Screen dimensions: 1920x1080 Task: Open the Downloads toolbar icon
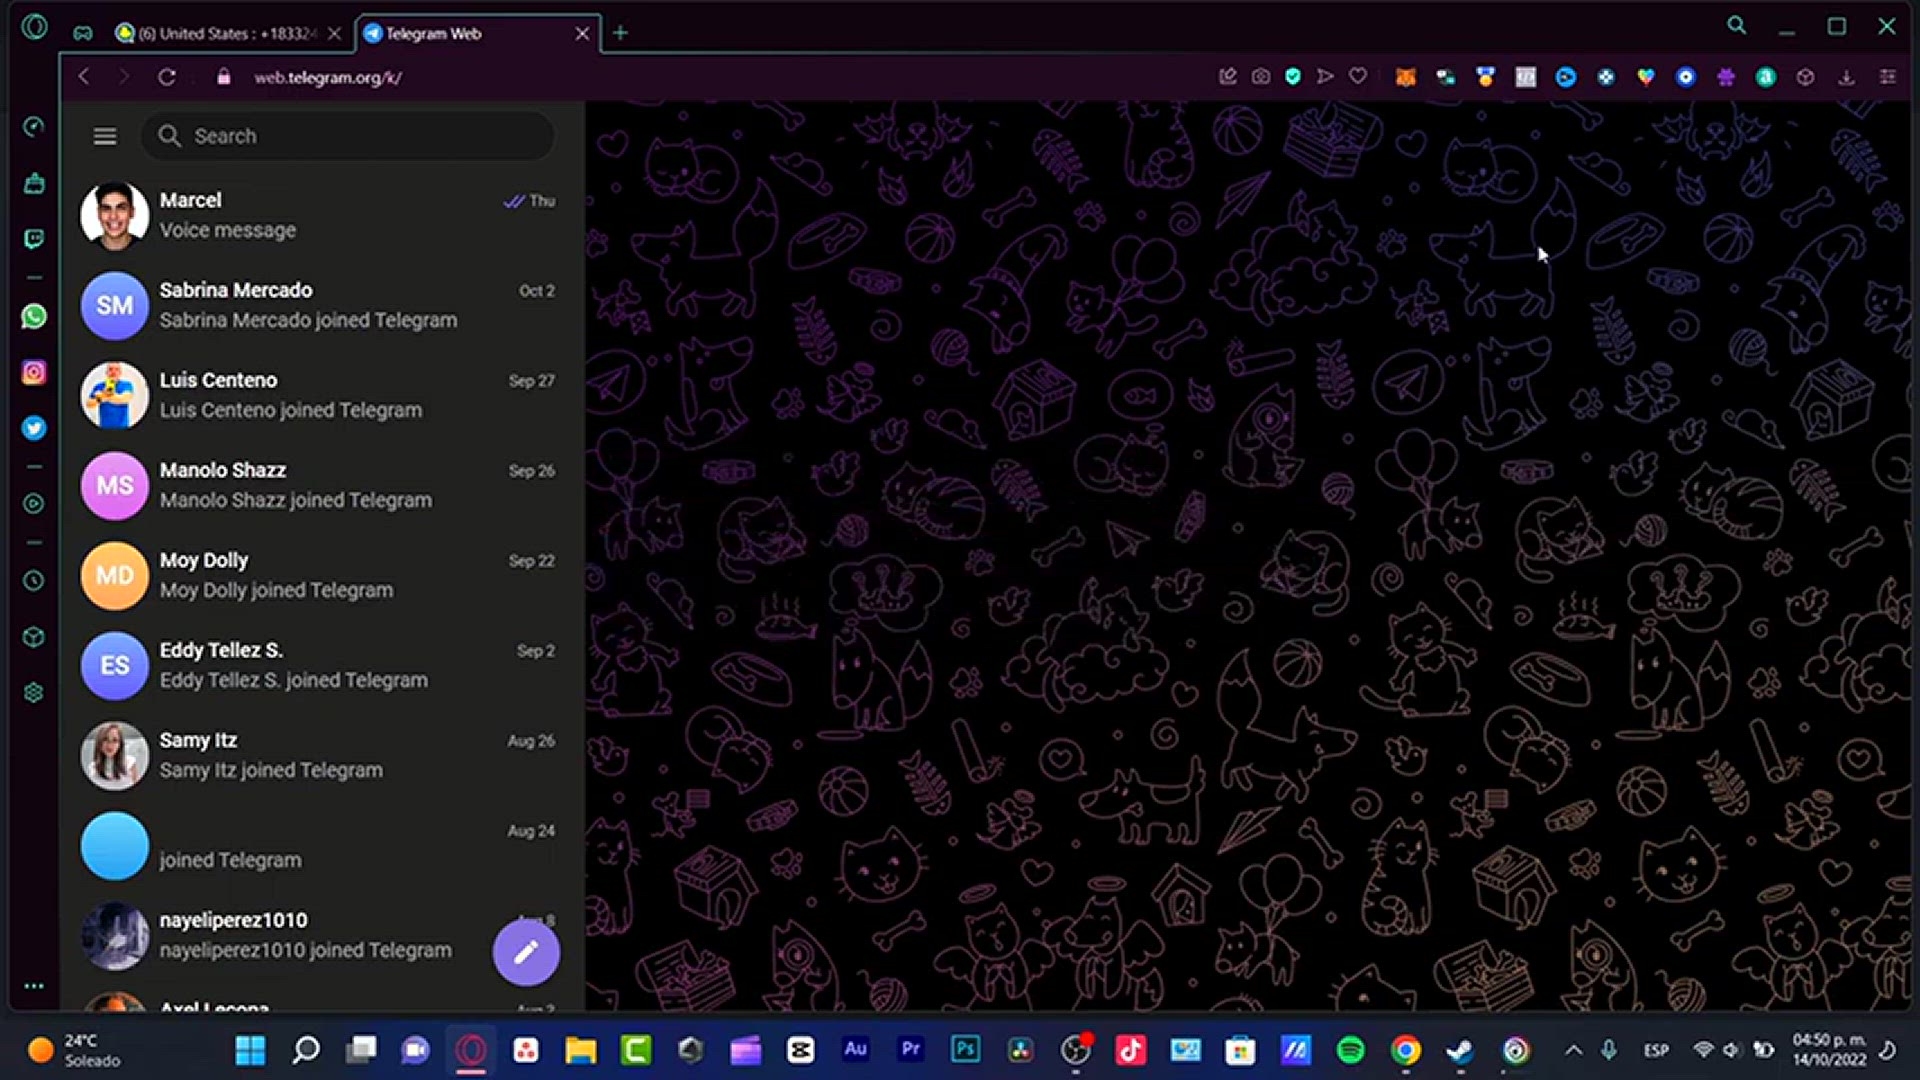pos(1845,76)
